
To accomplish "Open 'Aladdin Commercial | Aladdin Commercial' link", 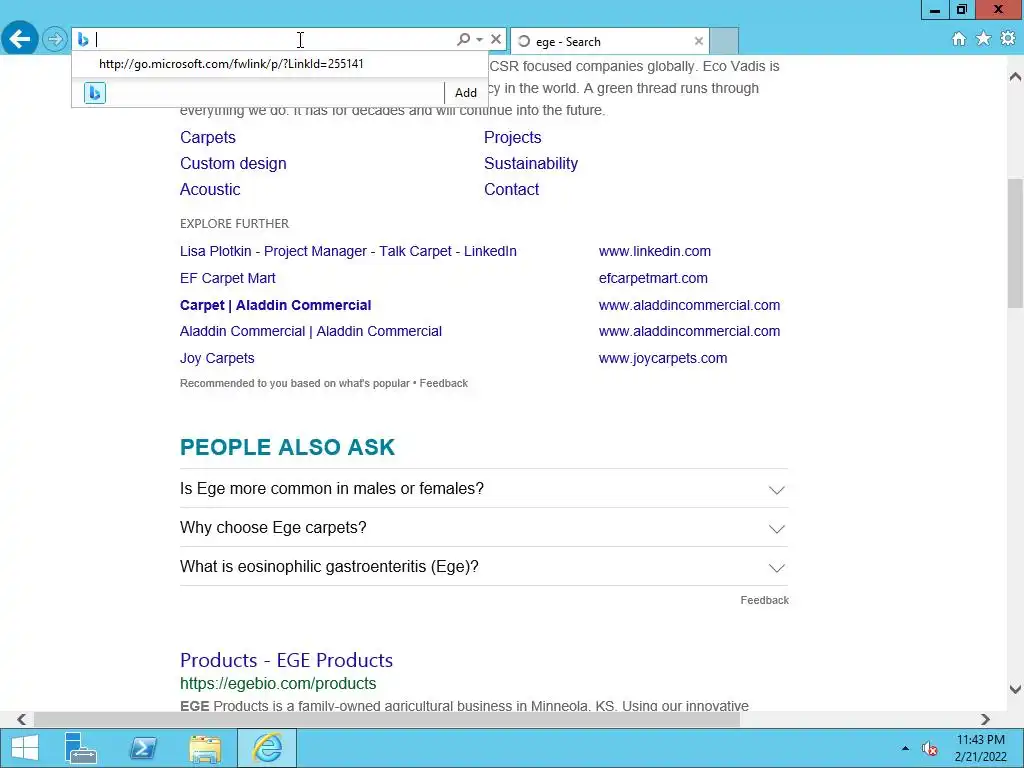I will click(311, 331).
